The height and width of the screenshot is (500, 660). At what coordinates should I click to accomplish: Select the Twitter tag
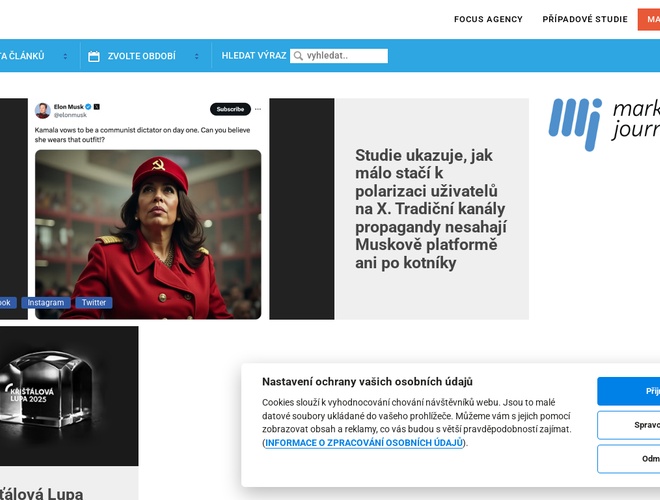pyautogui.click(x=94, y=303)
